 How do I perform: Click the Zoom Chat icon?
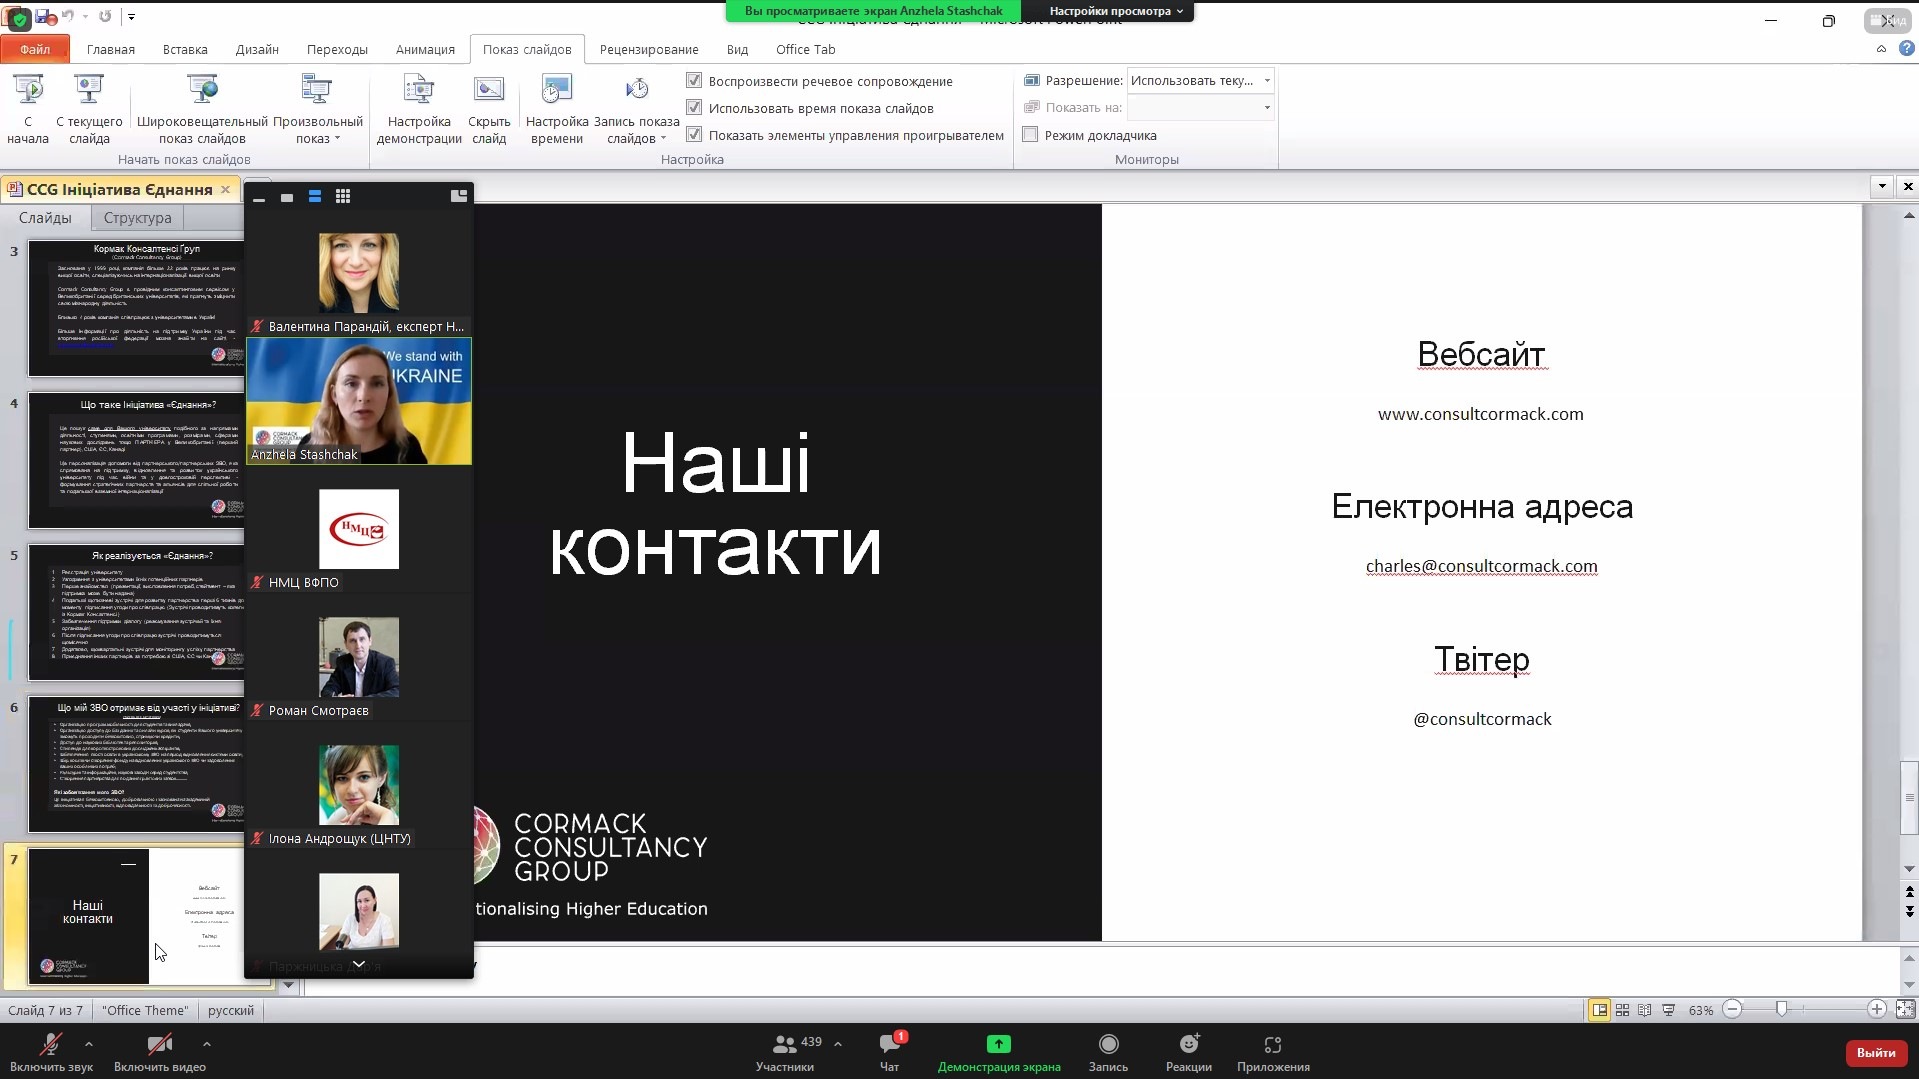pos(888,1045)
